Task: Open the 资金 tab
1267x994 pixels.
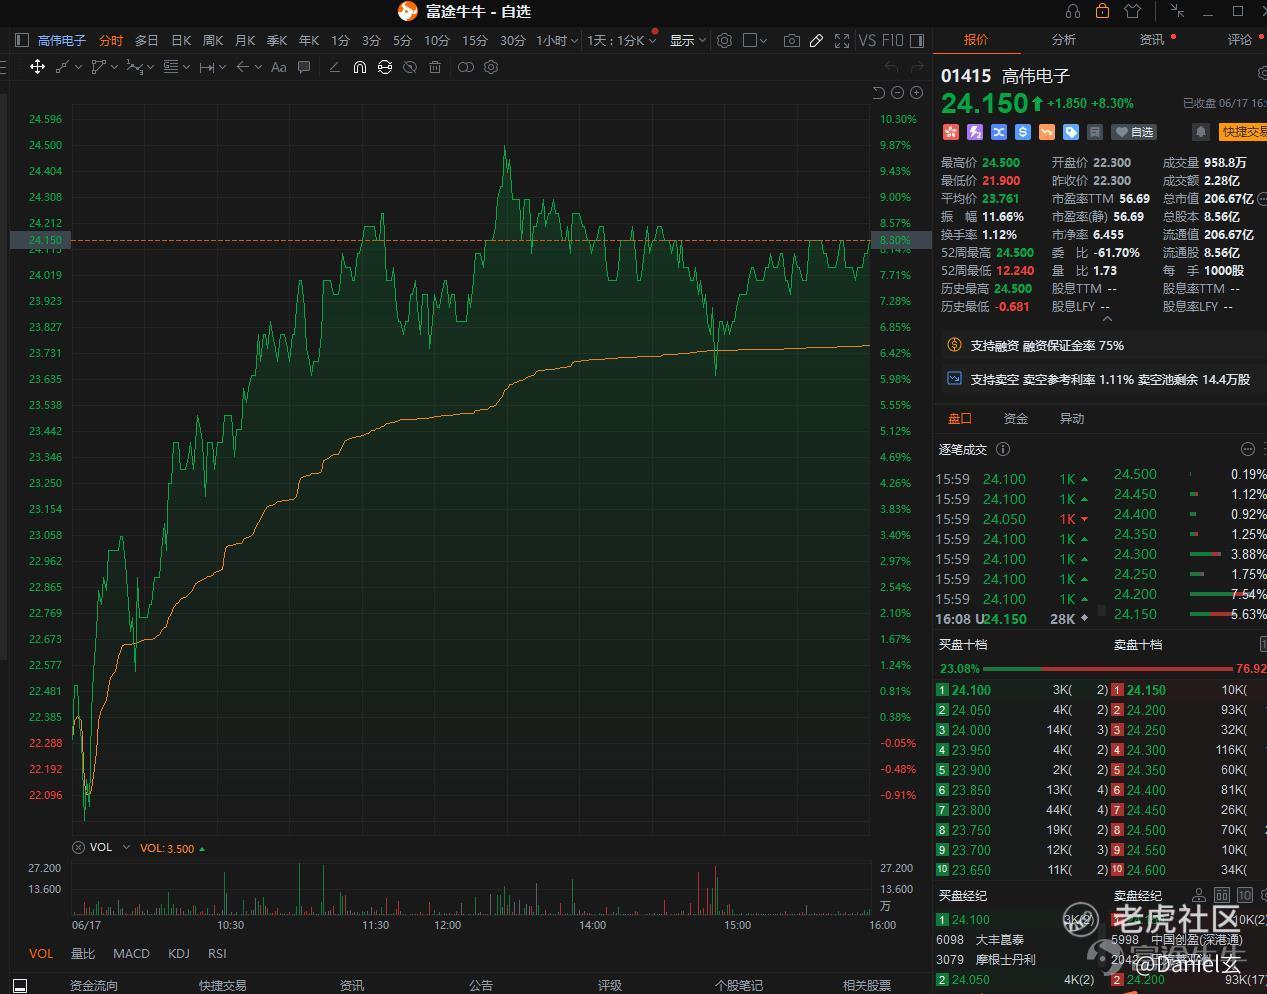Action: click(1016, 418)
